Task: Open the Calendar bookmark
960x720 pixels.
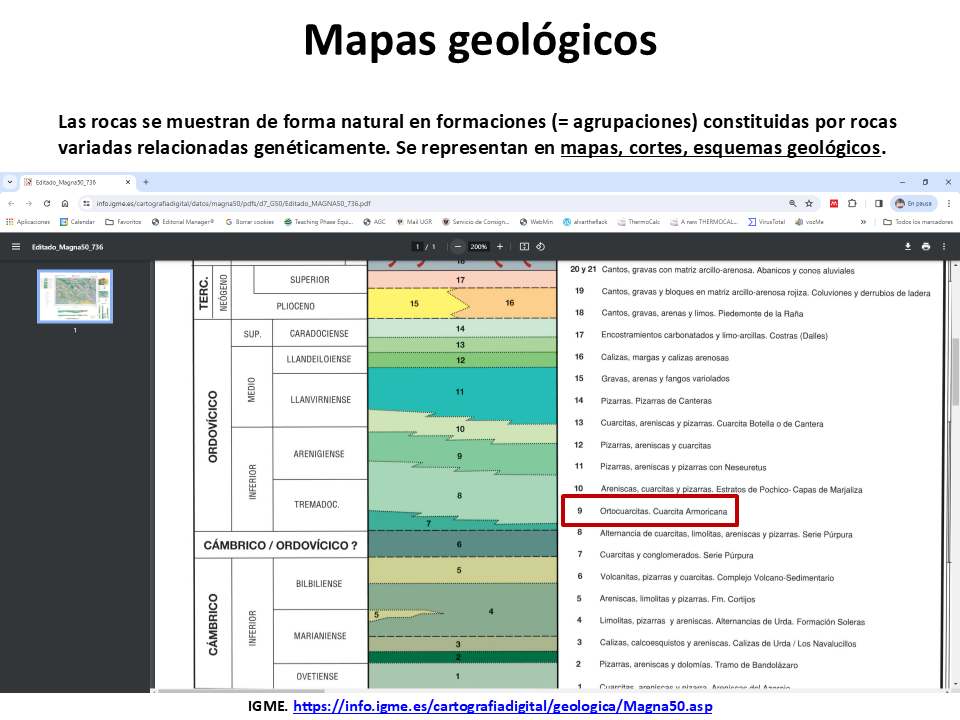Action: point(77,222)
